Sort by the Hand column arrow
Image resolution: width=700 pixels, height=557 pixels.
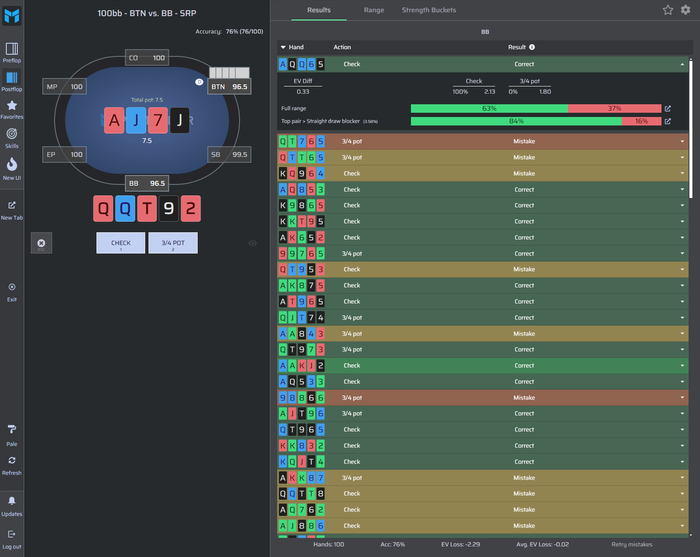[283, 47]
